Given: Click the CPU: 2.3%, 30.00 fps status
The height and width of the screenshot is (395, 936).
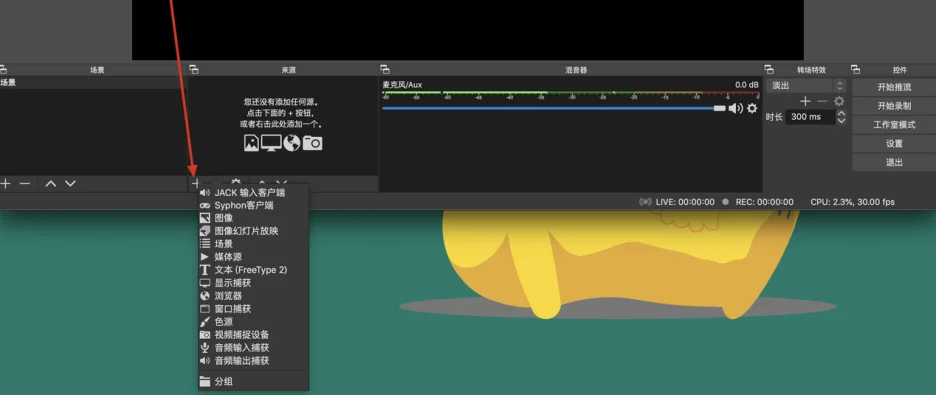Looking at the screenshot, I should click(852, 202).
